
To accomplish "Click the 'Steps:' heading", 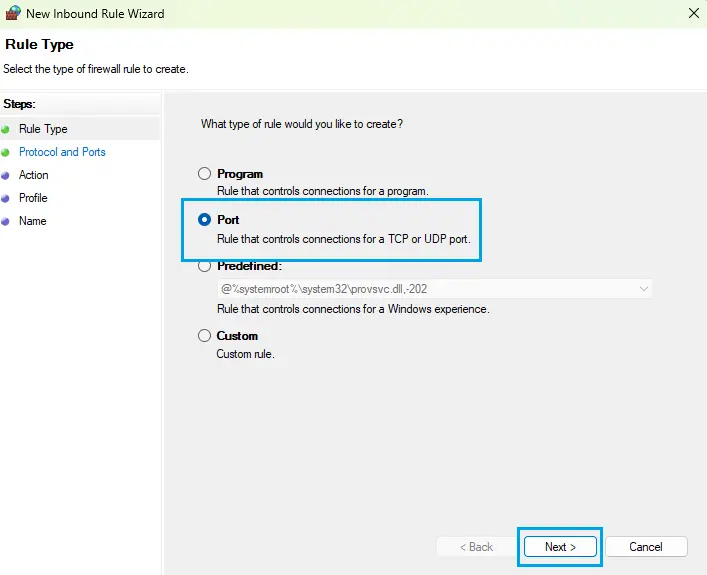I will click(19, 104).
